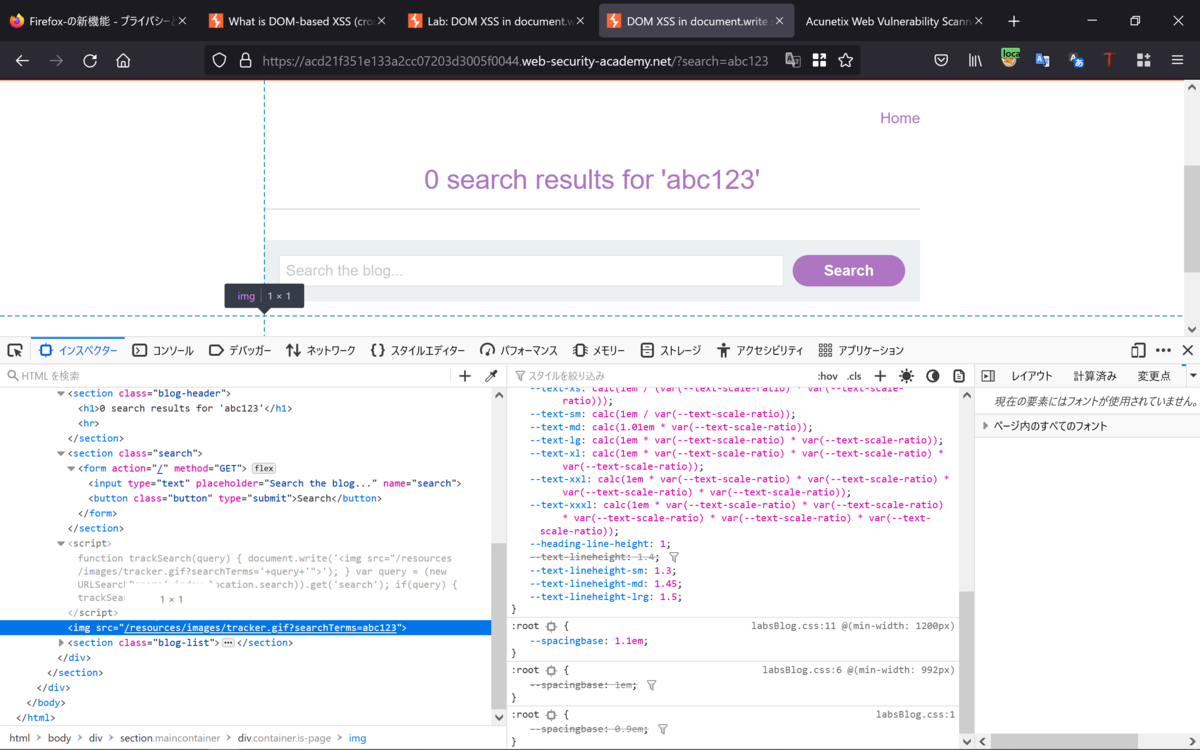Collapse the script node
This screenshot has height=750, width=1200.
(61, 544)
